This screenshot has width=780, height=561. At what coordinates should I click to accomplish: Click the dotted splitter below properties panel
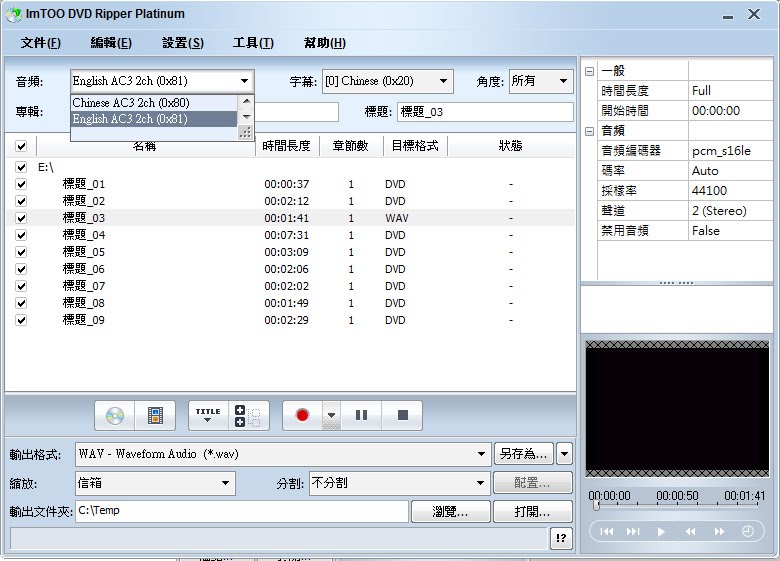point(676,283)
